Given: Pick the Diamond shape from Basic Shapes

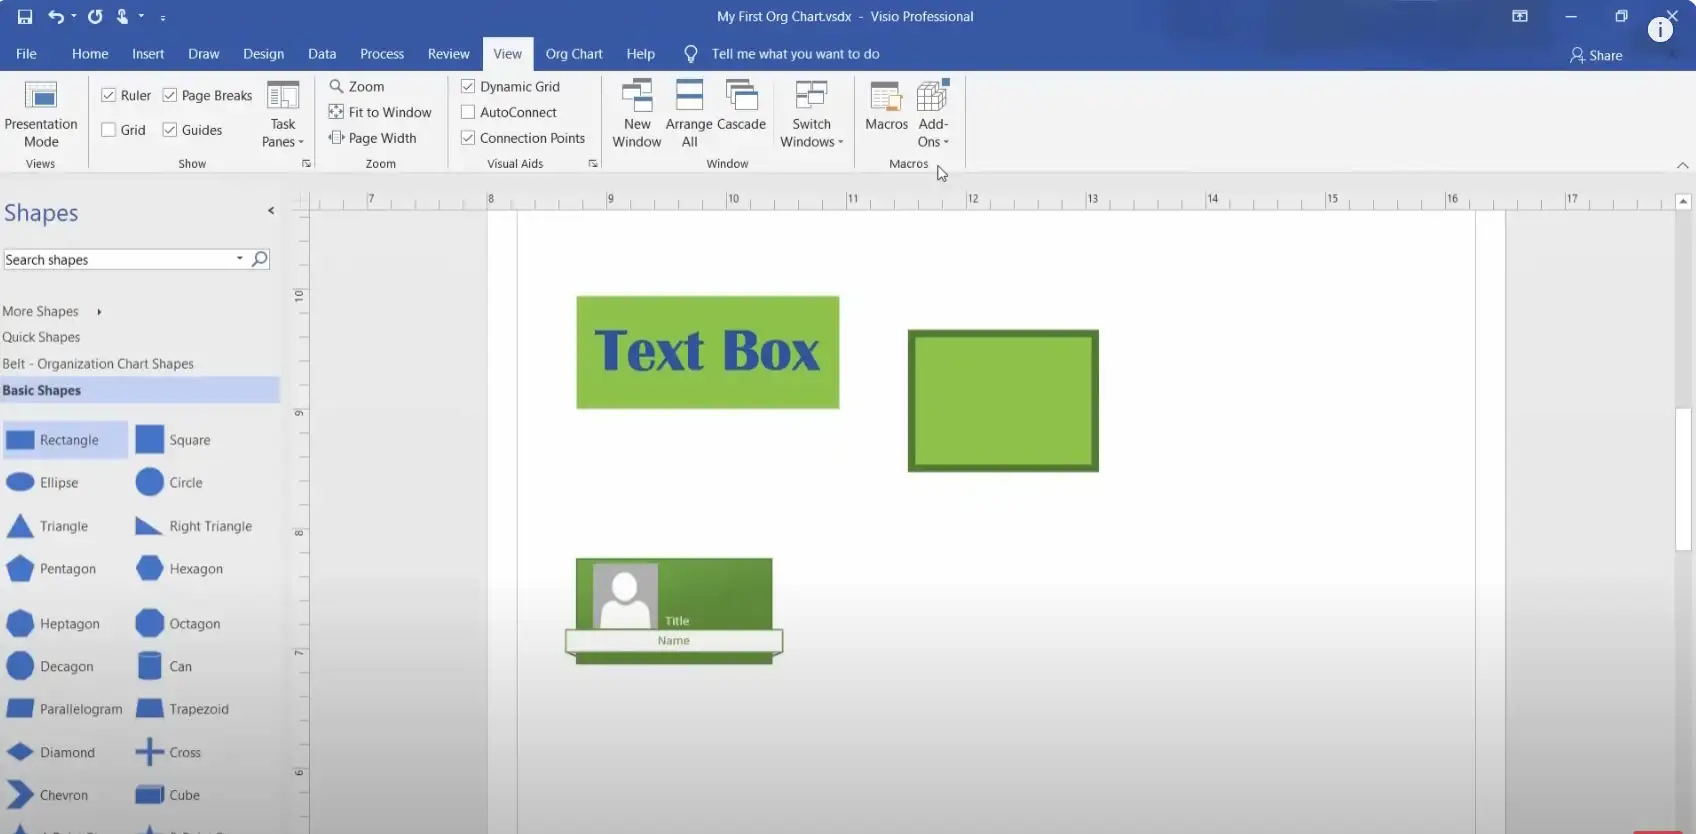Looking at the screenshot, I should [x=52, y=752].
